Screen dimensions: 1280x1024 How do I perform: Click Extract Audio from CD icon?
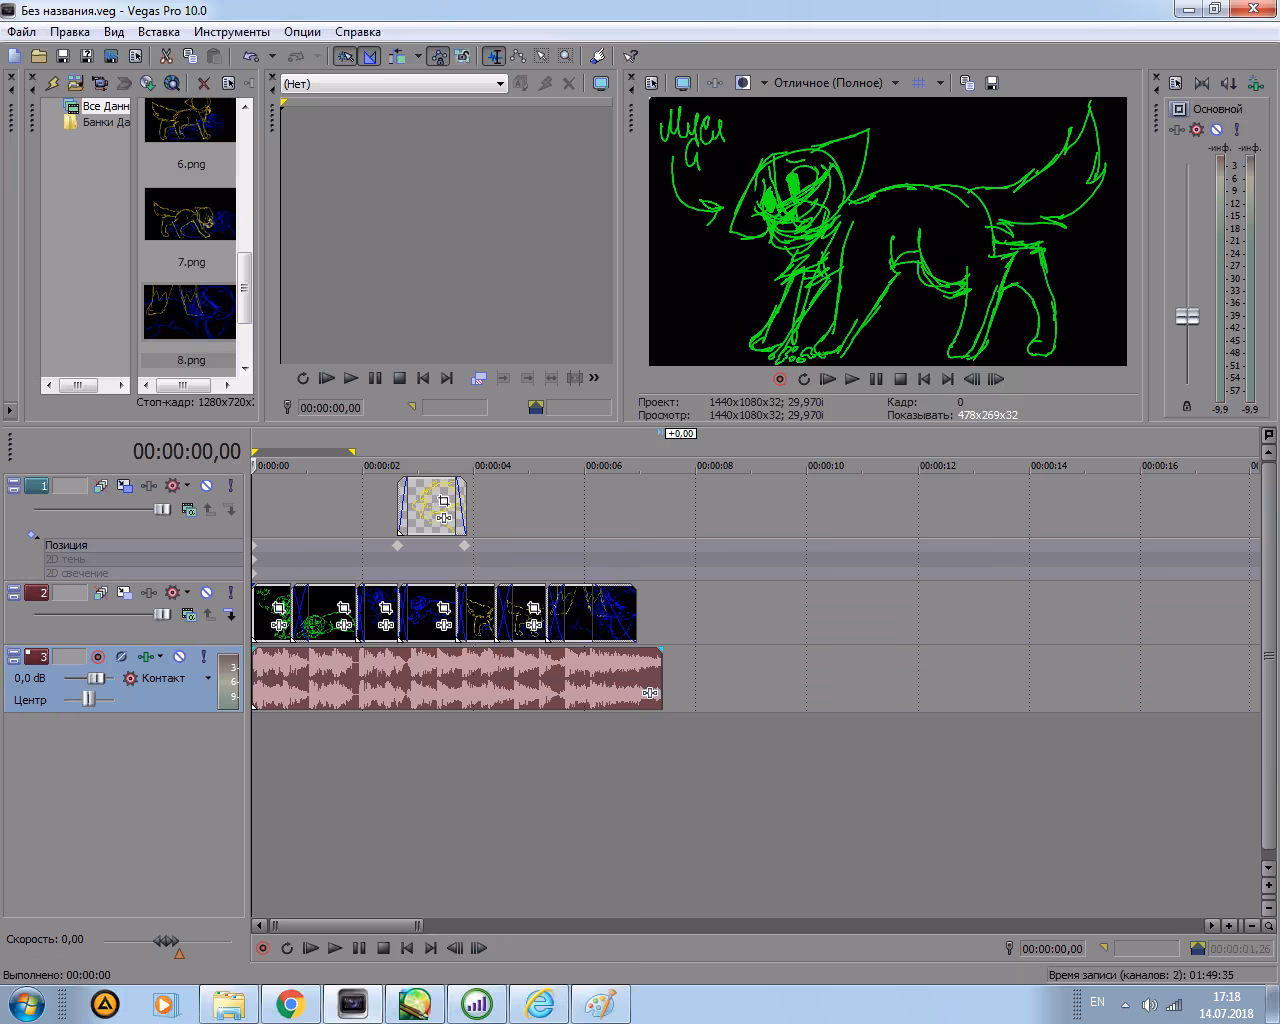tap(147, 83)
